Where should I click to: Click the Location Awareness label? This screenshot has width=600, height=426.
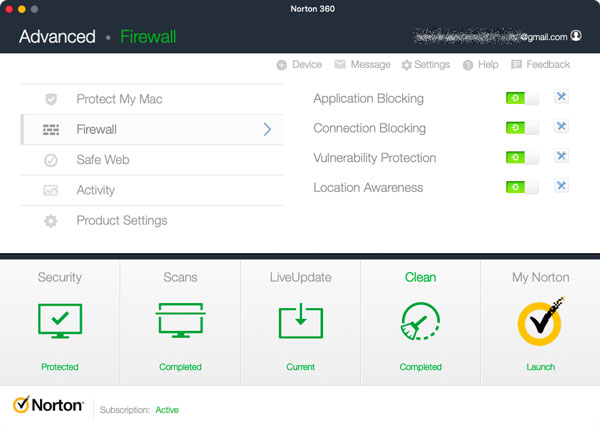(x=368, y=188)
